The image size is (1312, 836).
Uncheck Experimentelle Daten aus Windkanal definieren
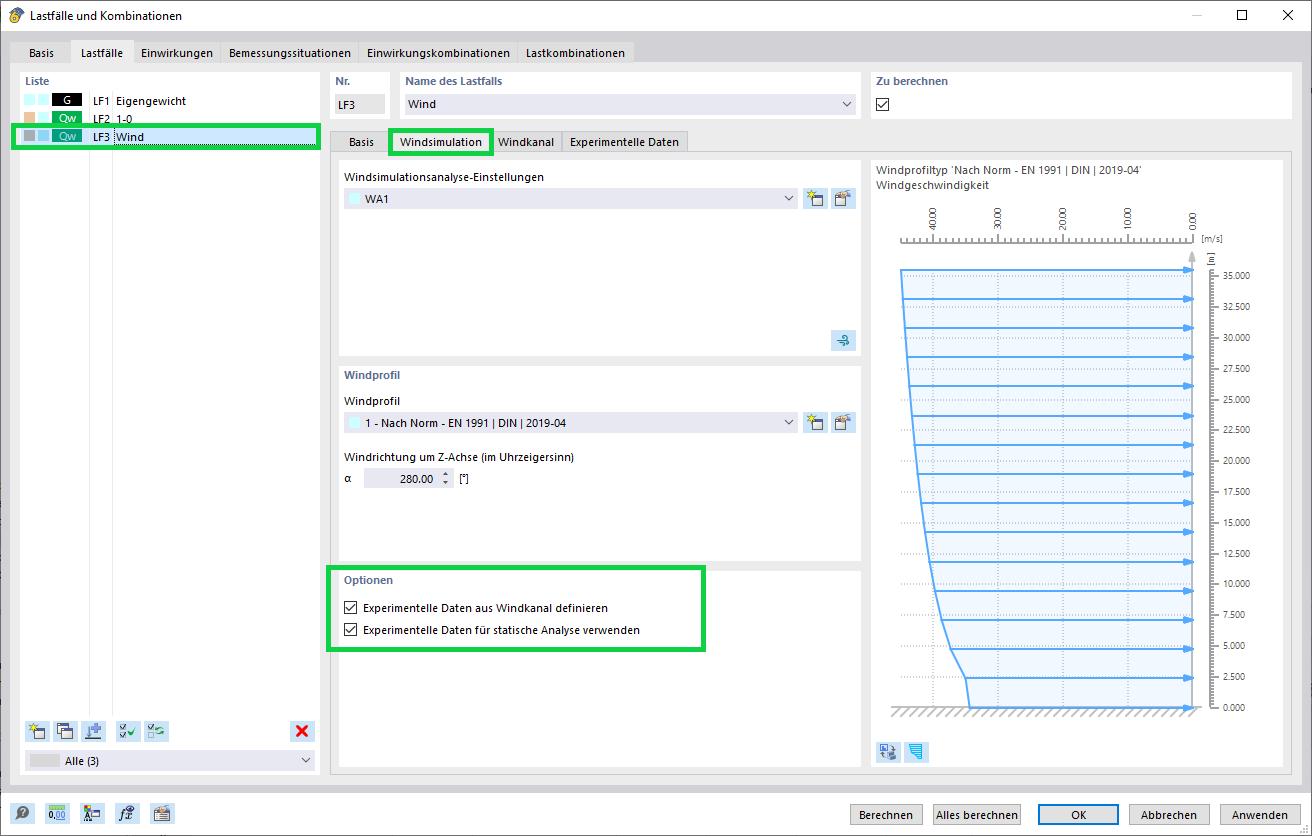(350, 607)
